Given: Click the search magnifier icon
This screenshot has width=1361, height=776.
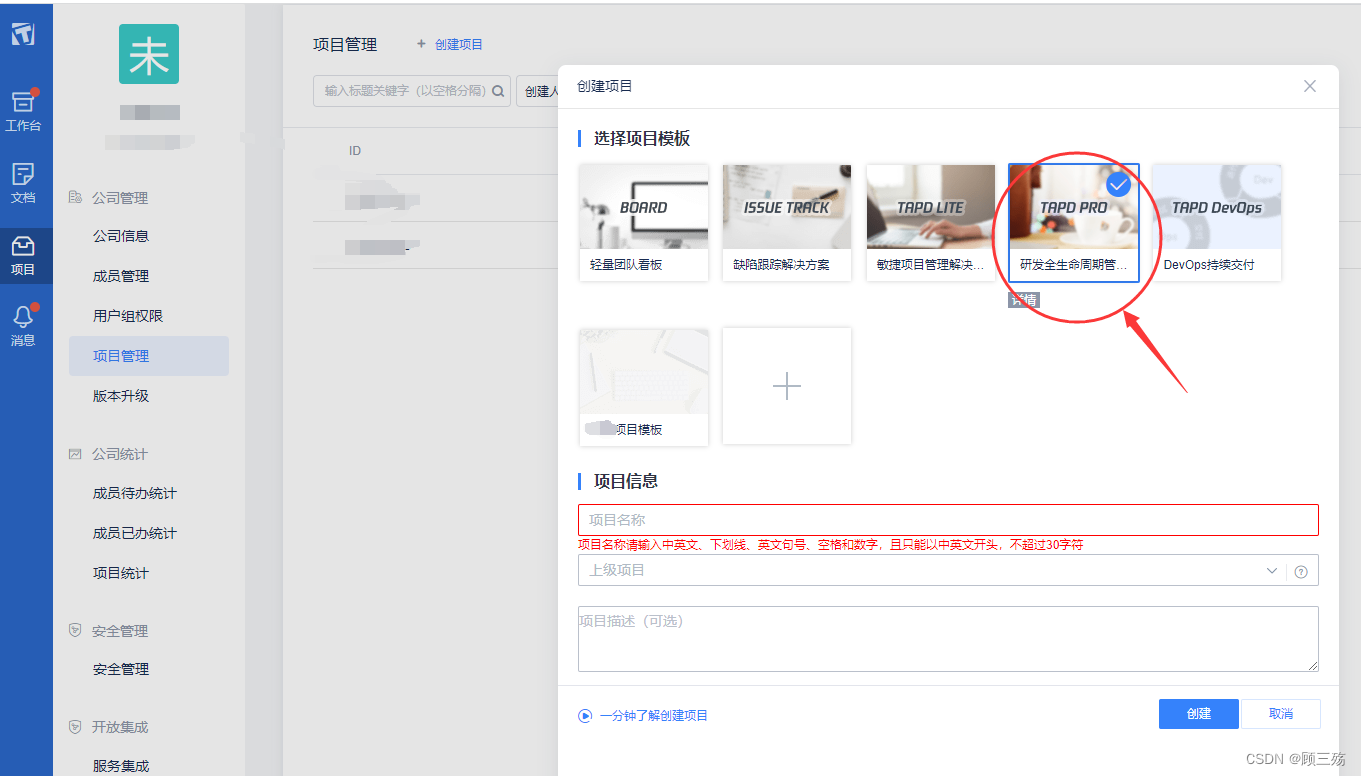Looking at the screenshot, I should pos(497,91).
